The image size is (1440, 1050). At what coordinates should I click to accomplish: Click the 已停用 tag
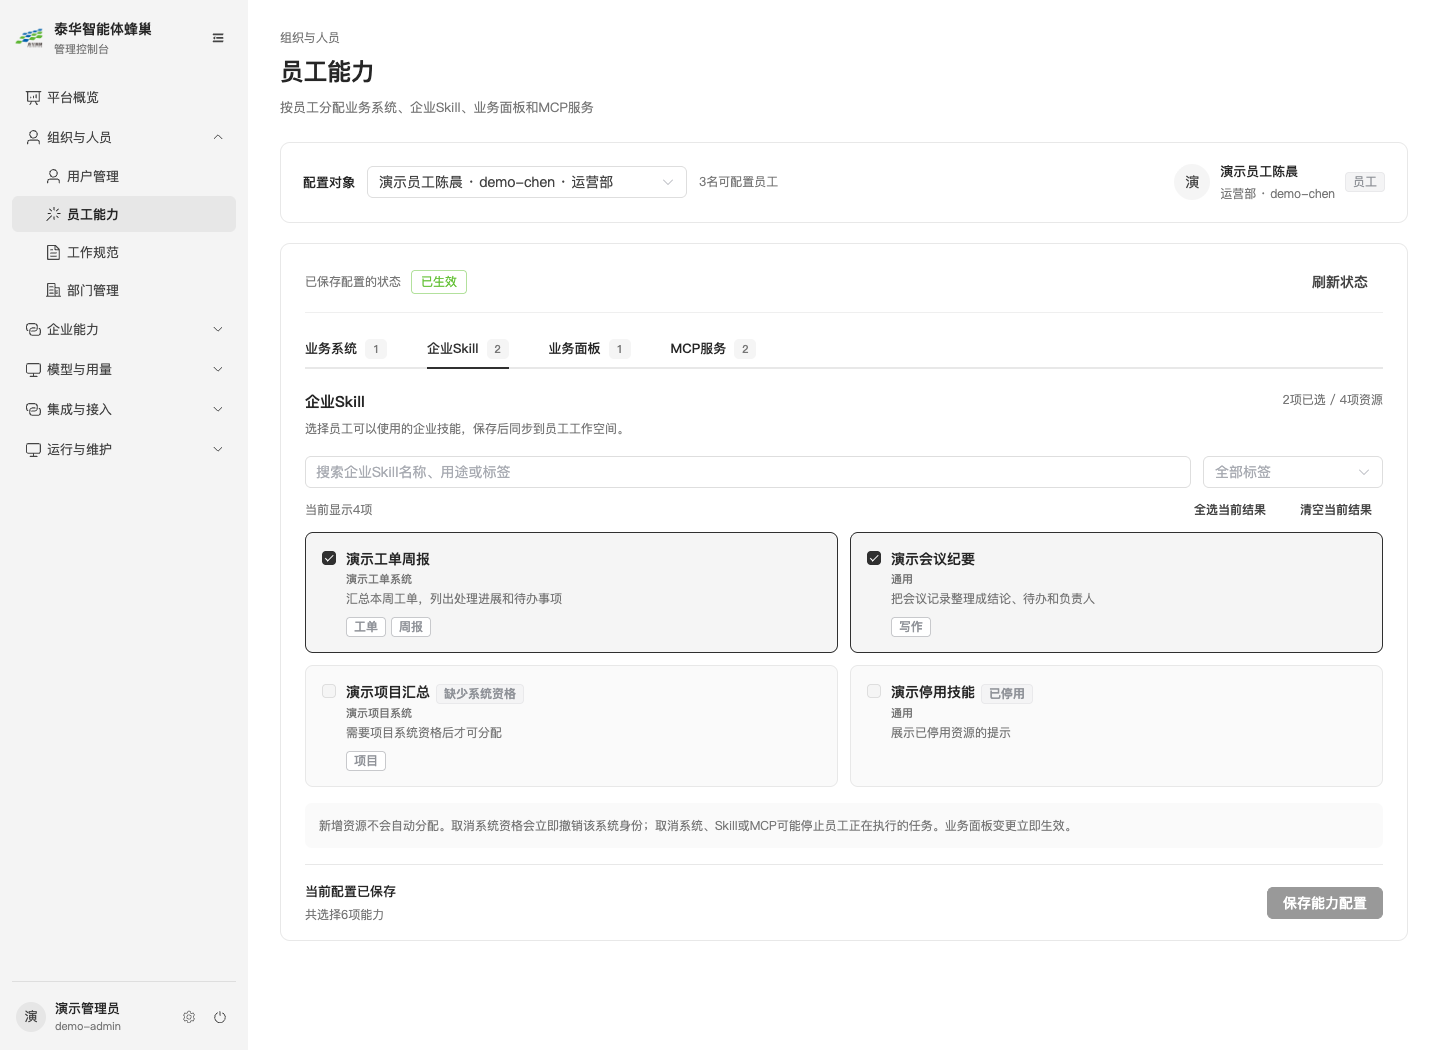click(1007, 693)
